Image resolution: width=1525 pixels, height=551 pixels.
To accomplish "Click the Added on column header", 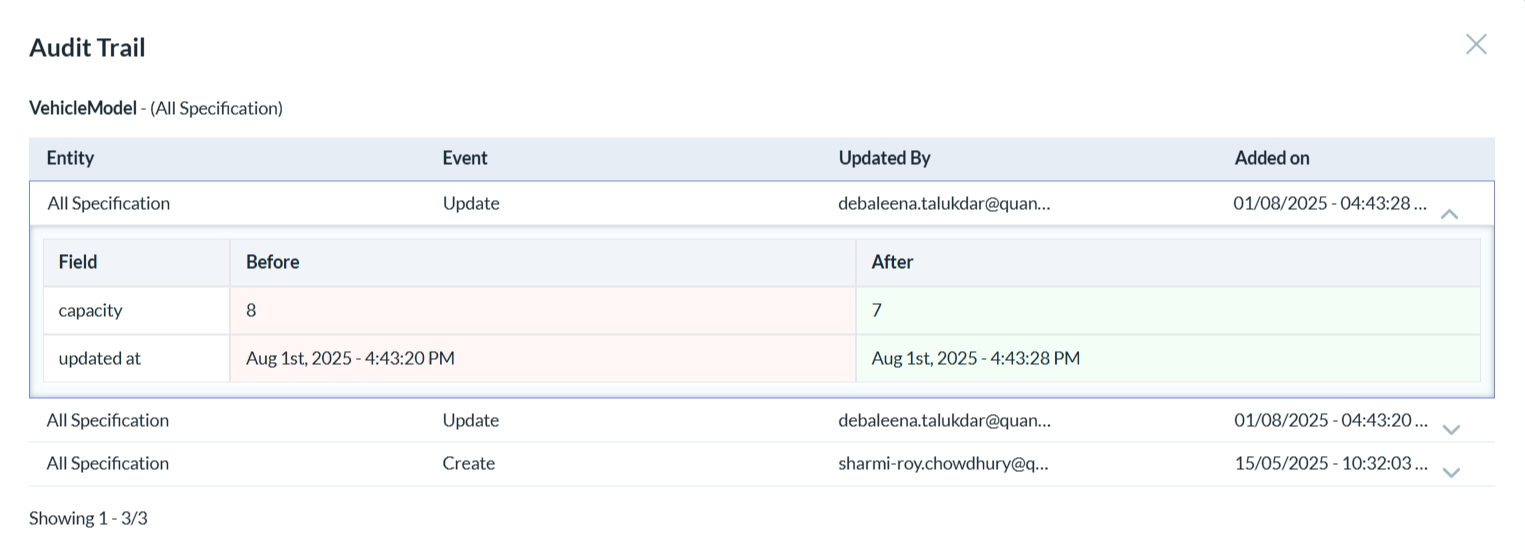I will 1271,158.
